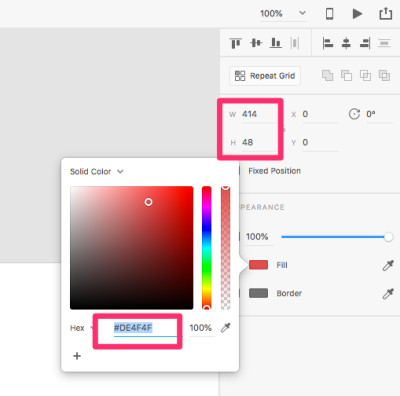Align top edges icon
Screen dimensions: 400x396
(x=236, y=43)
